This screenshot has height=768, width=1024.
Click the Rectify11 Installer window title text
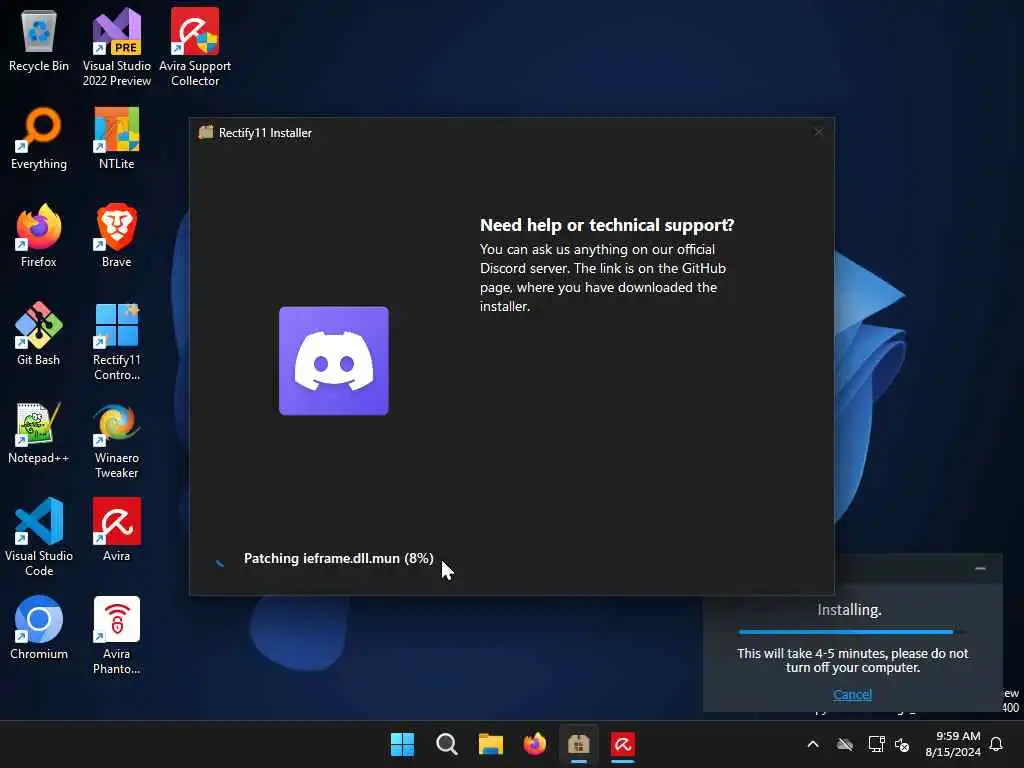(x=265, y=133)
